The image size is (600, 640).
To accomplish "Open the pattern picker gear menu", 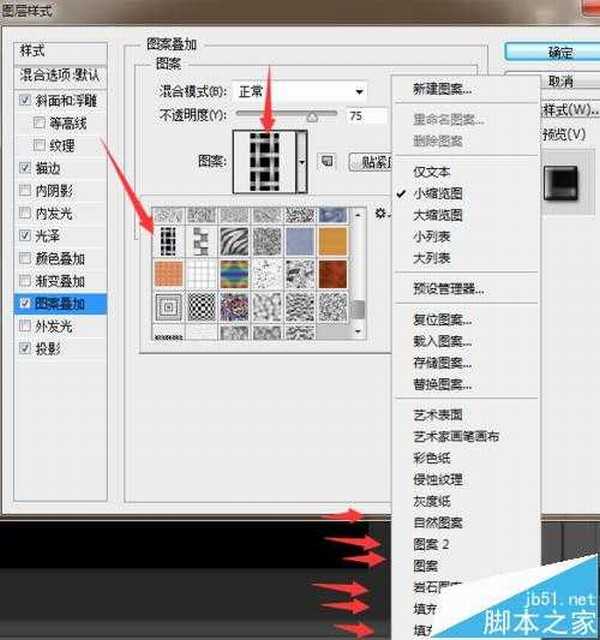I will click(x=380, y=212).
